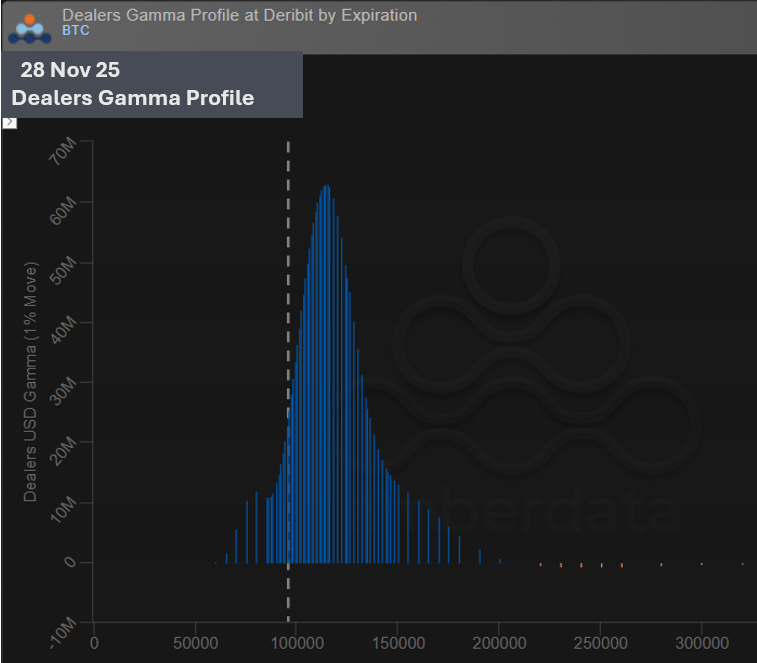The image size is (757, 663).
Task: Click the 200000 x-axis tick label
Action: click(499, 639)
